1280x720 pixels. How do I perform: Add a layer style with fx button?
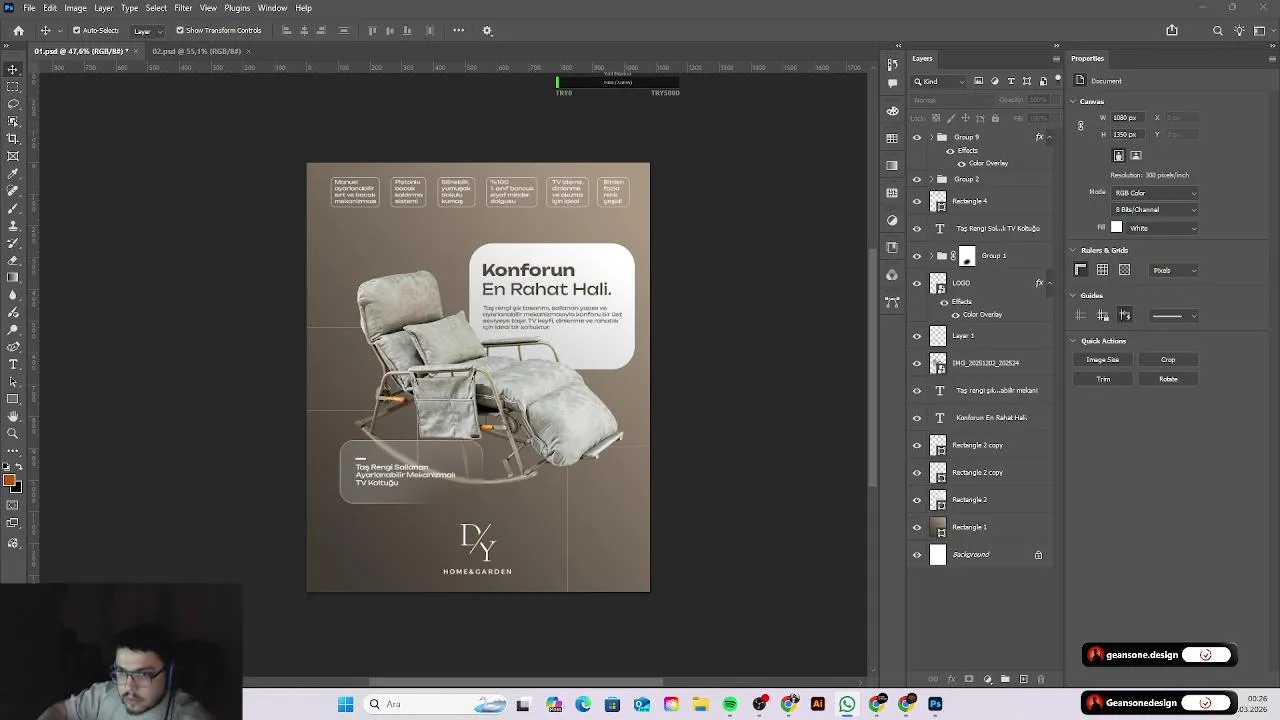pyautogui.click(x=951, y=680)
